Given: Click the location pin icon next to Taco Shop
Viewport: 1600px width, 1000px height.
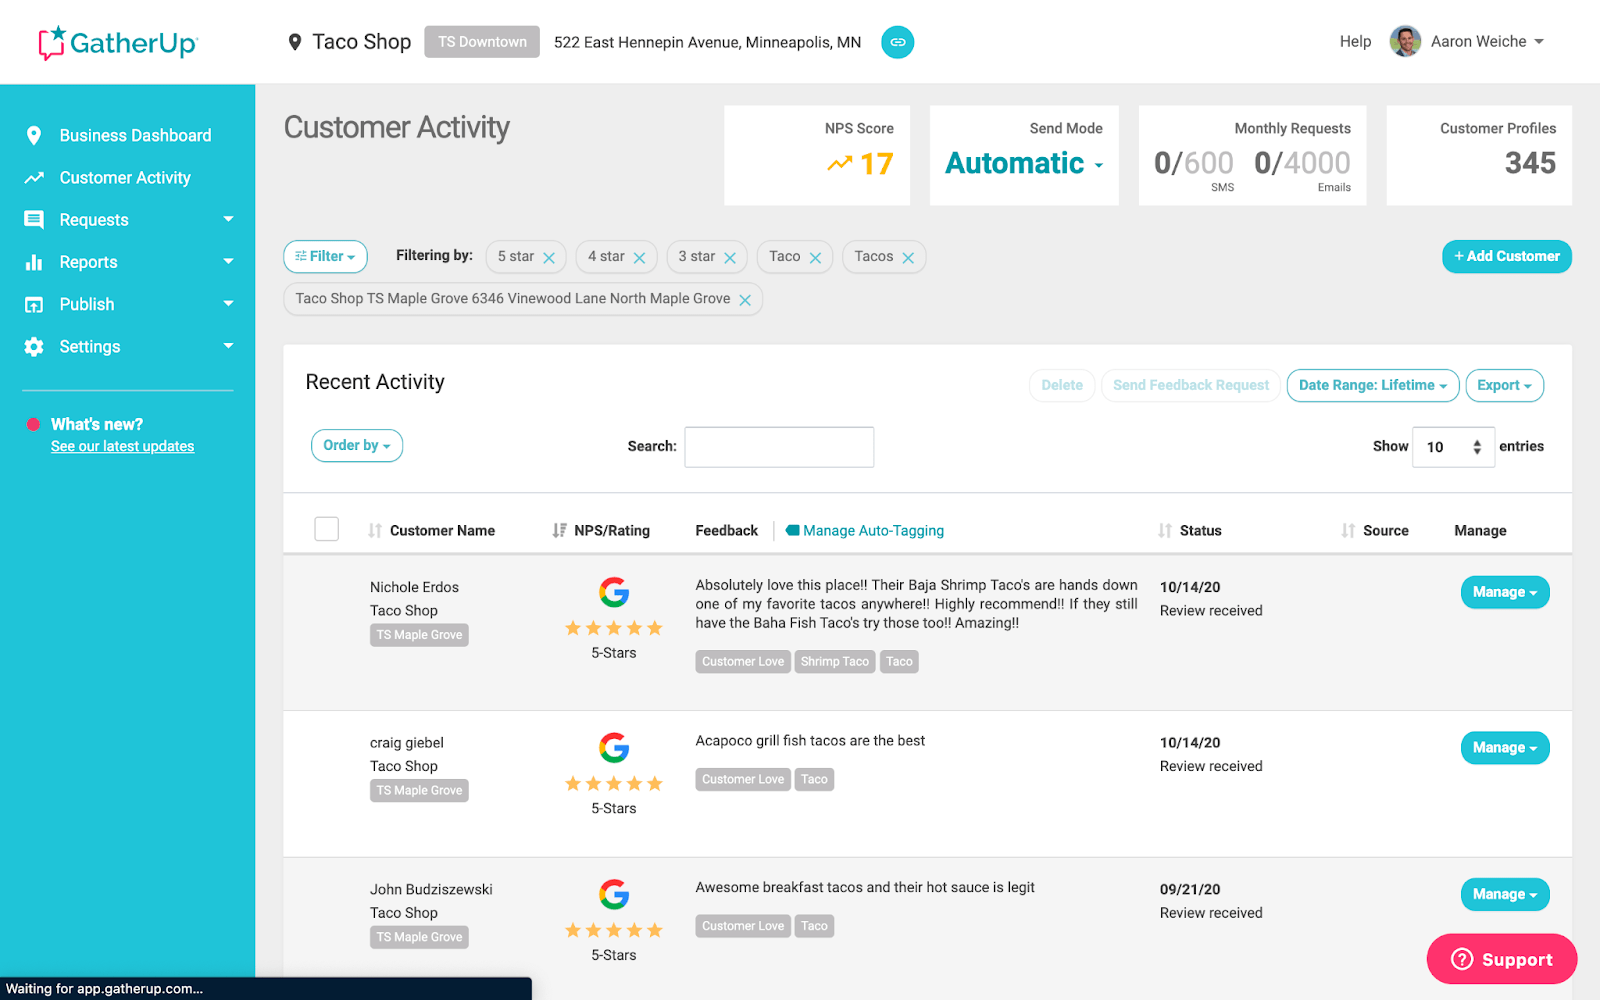Looking at the screenshot, I should coord(295,41).
